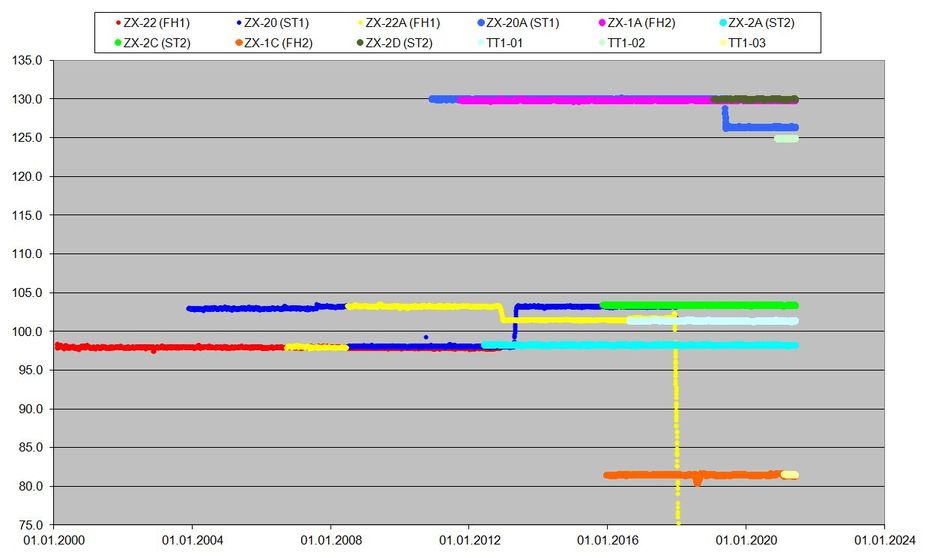Click the 01.01.2004 x-axis date label
This screenshot has width=927, height=558.
click(x=192, y=541)
